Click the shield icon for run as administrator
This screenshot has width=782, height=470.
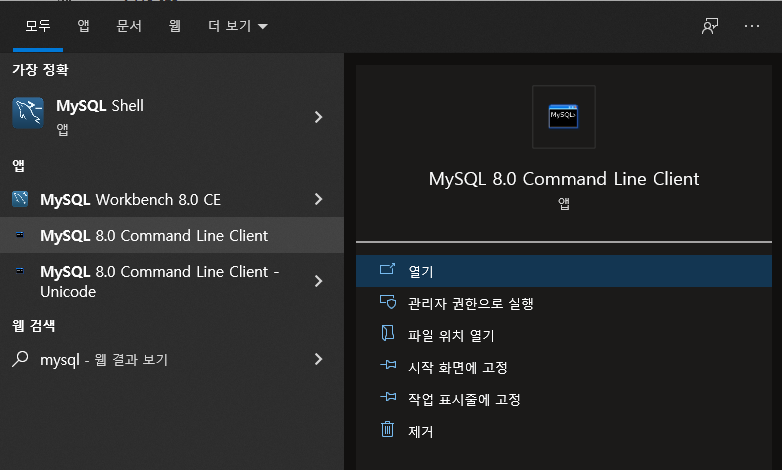pyautogui.click(x=388, y=302)
